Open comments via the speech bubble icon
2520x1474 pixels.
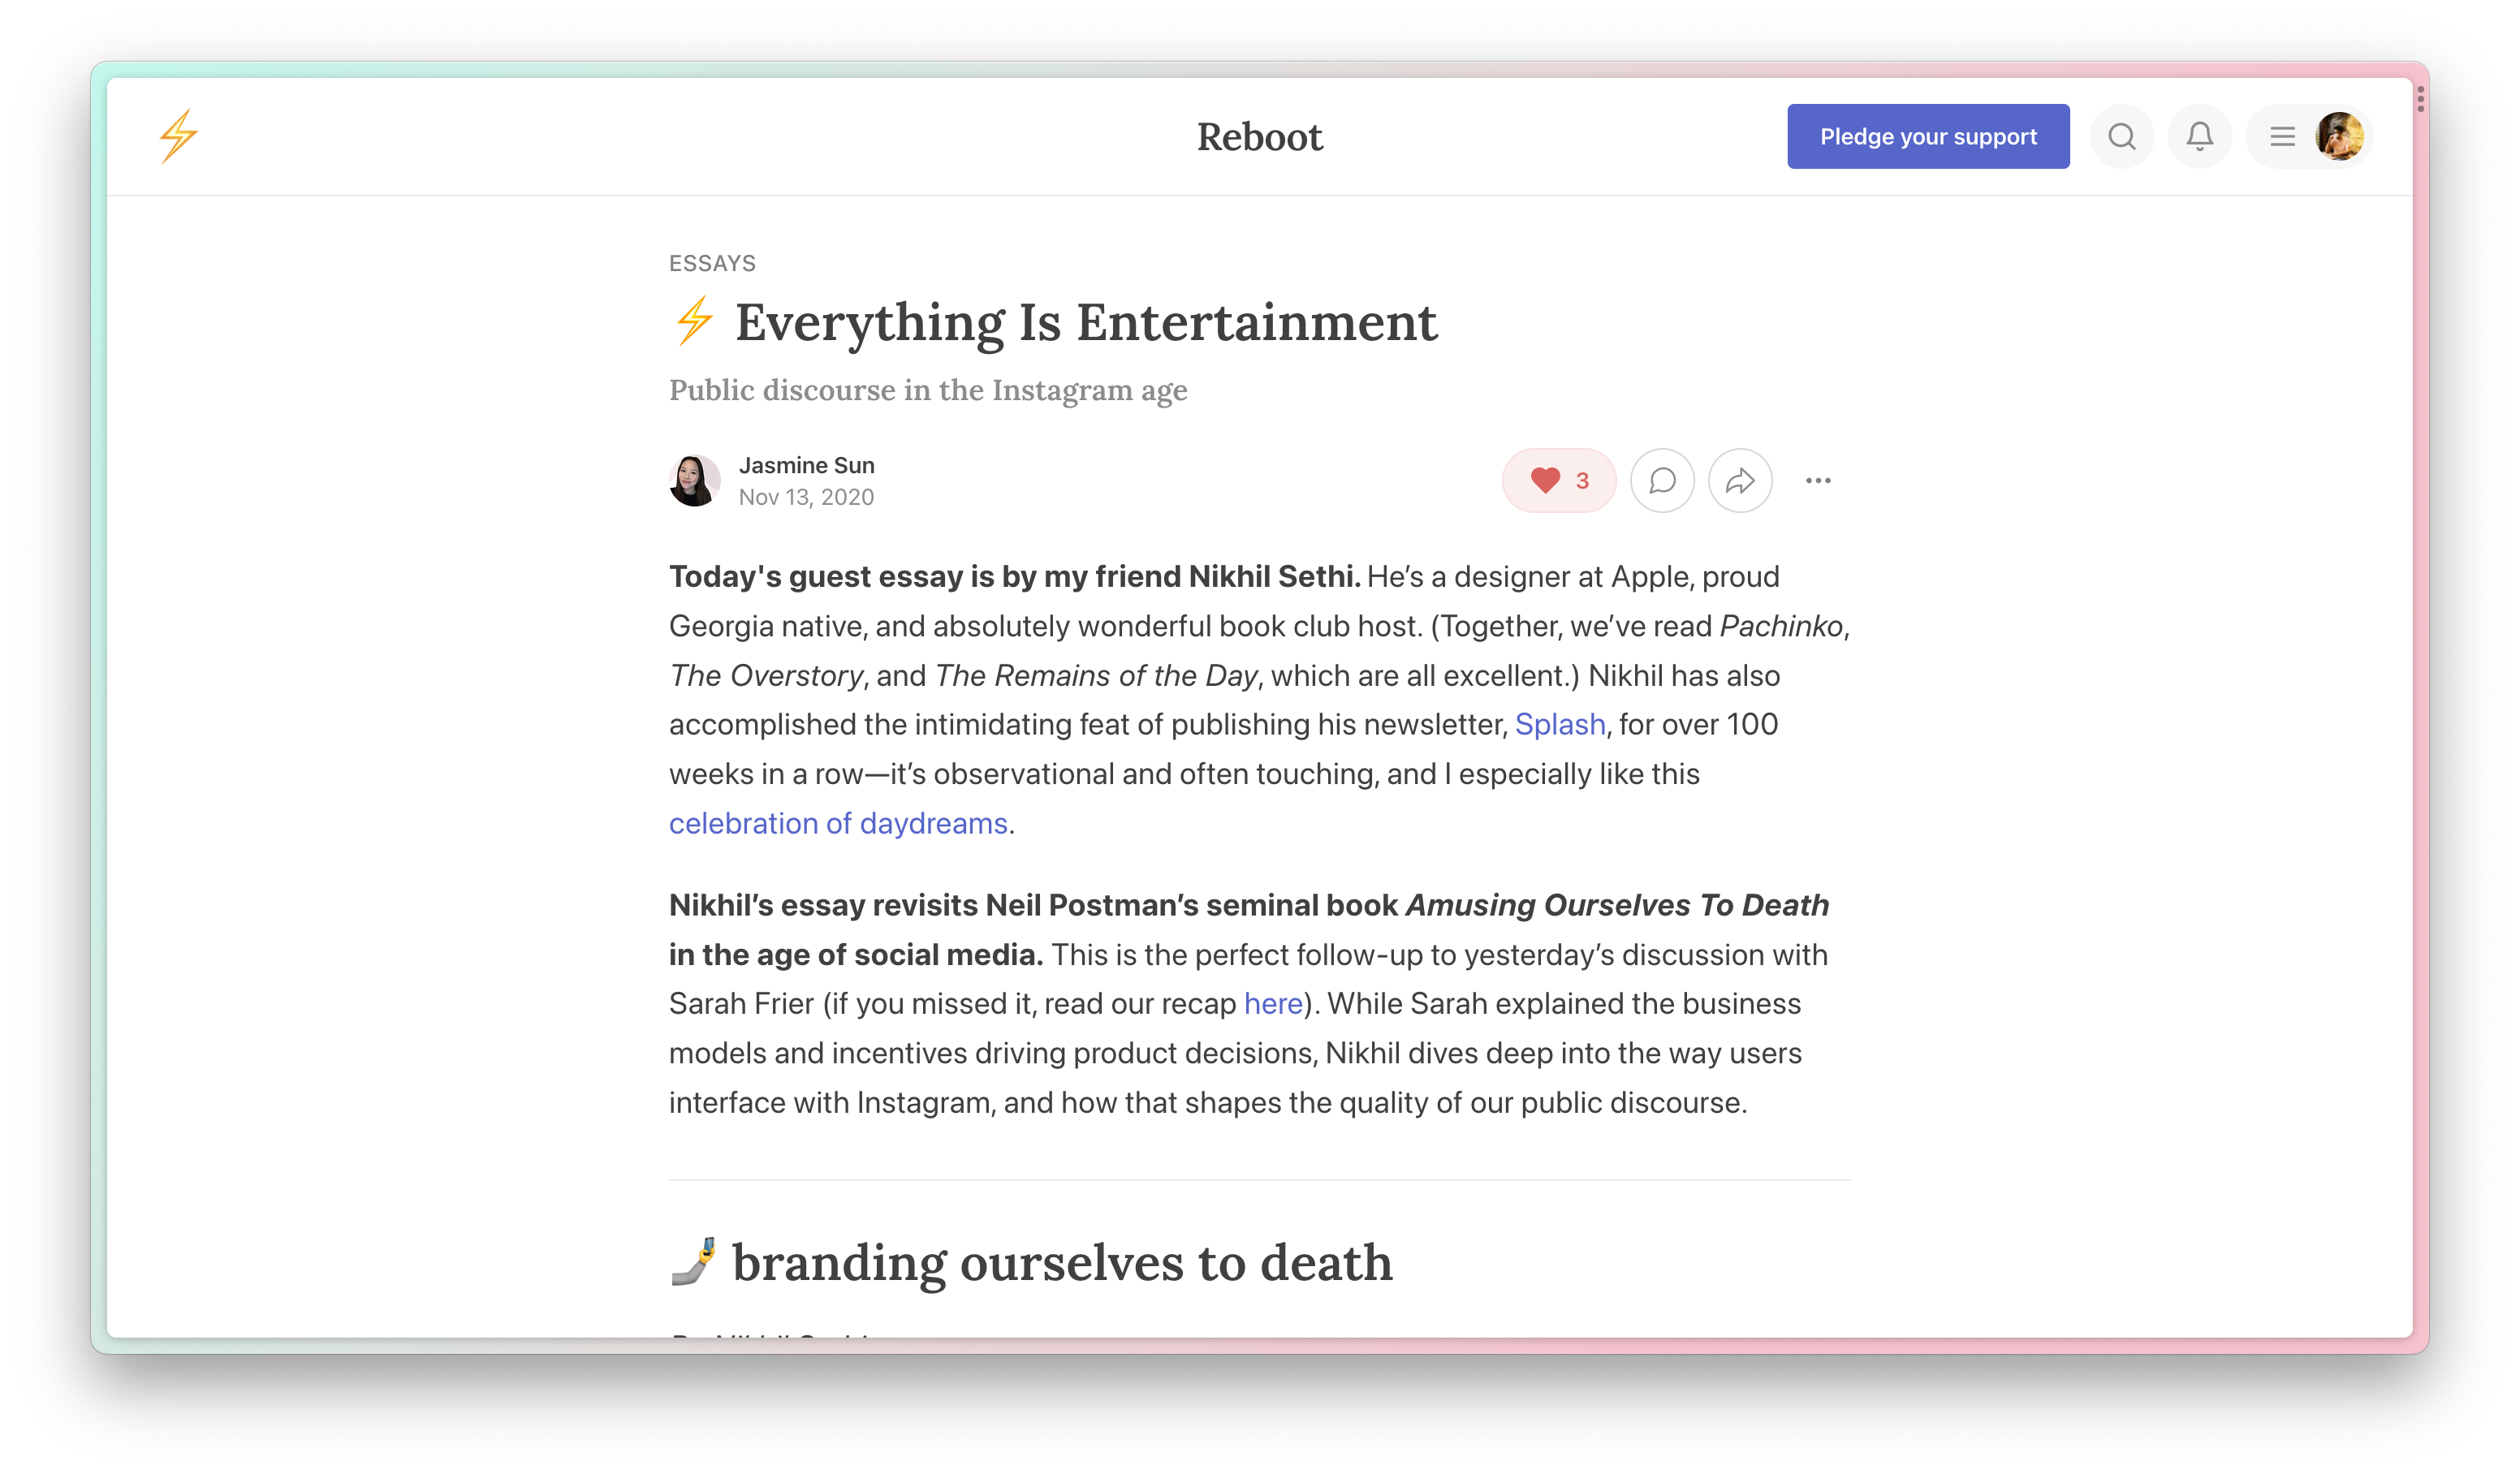click(1662, 481)
